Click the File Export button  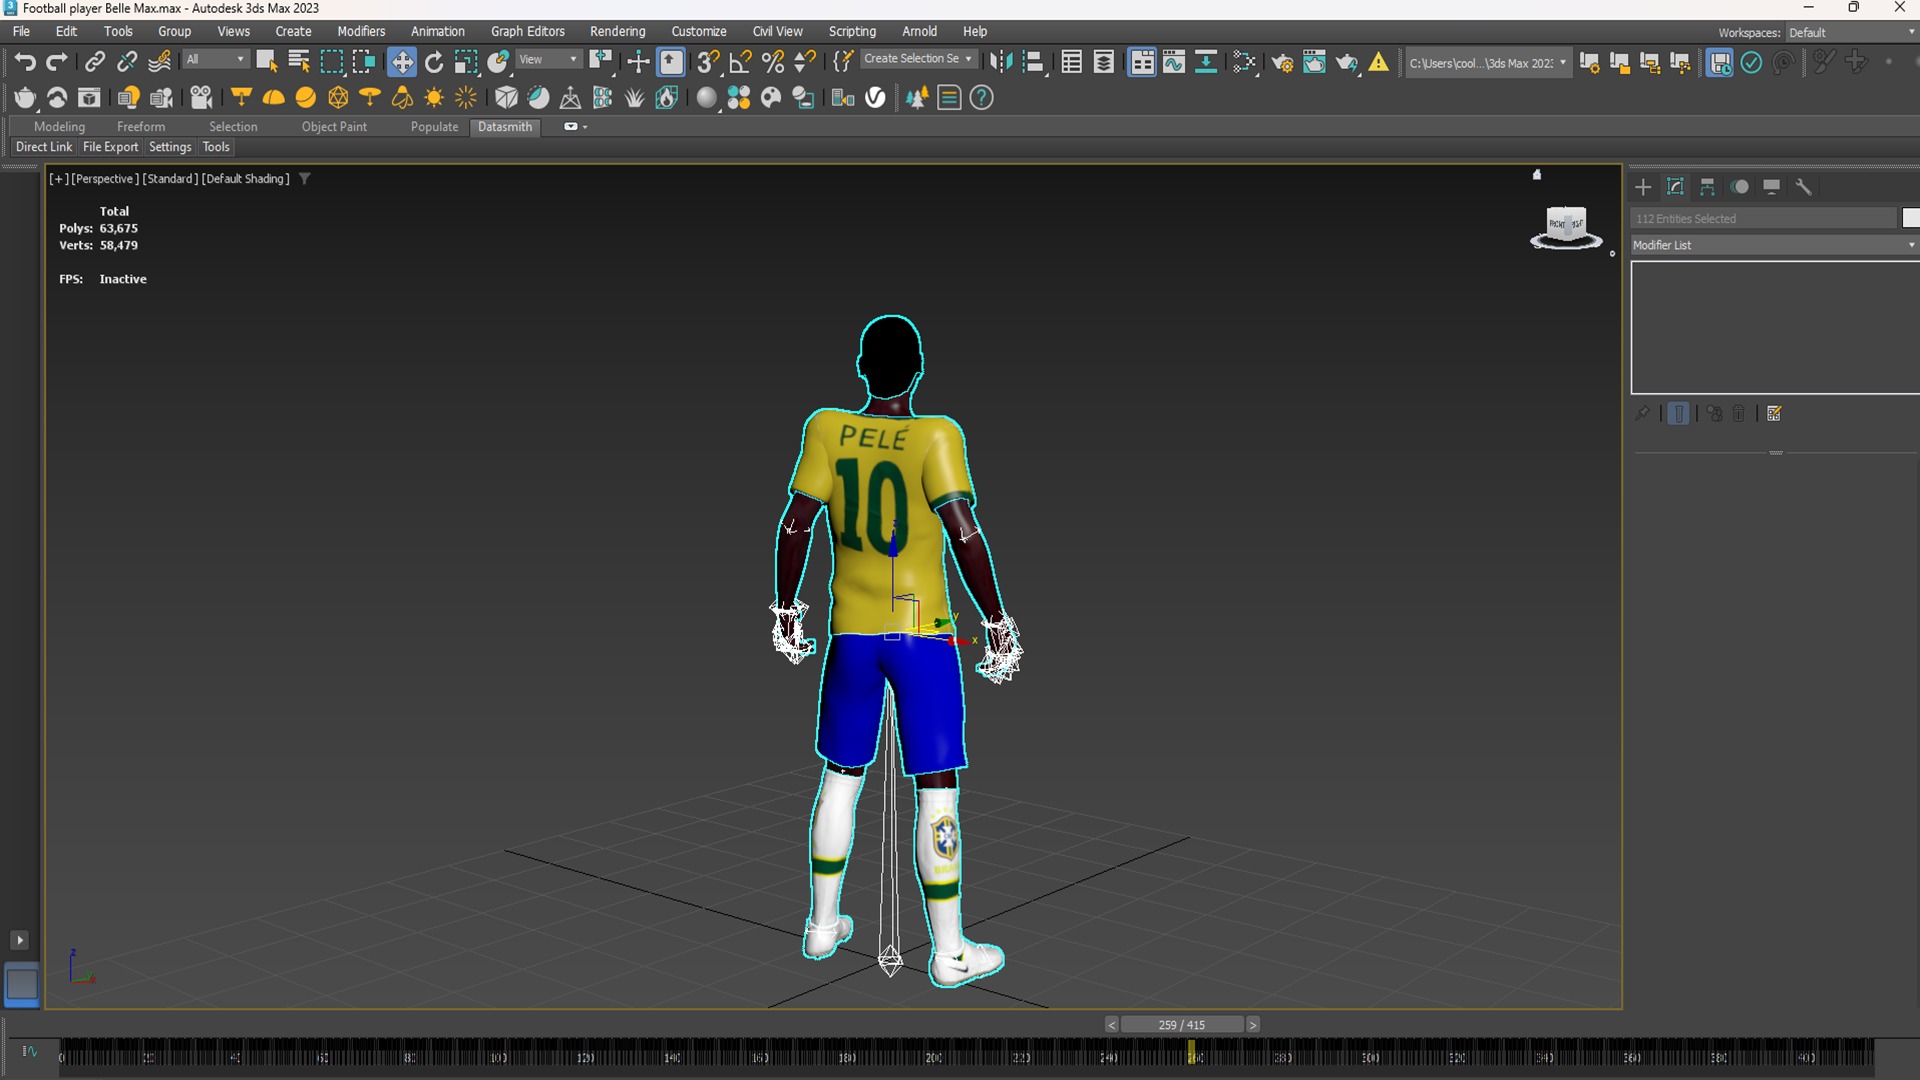point(110,147)
